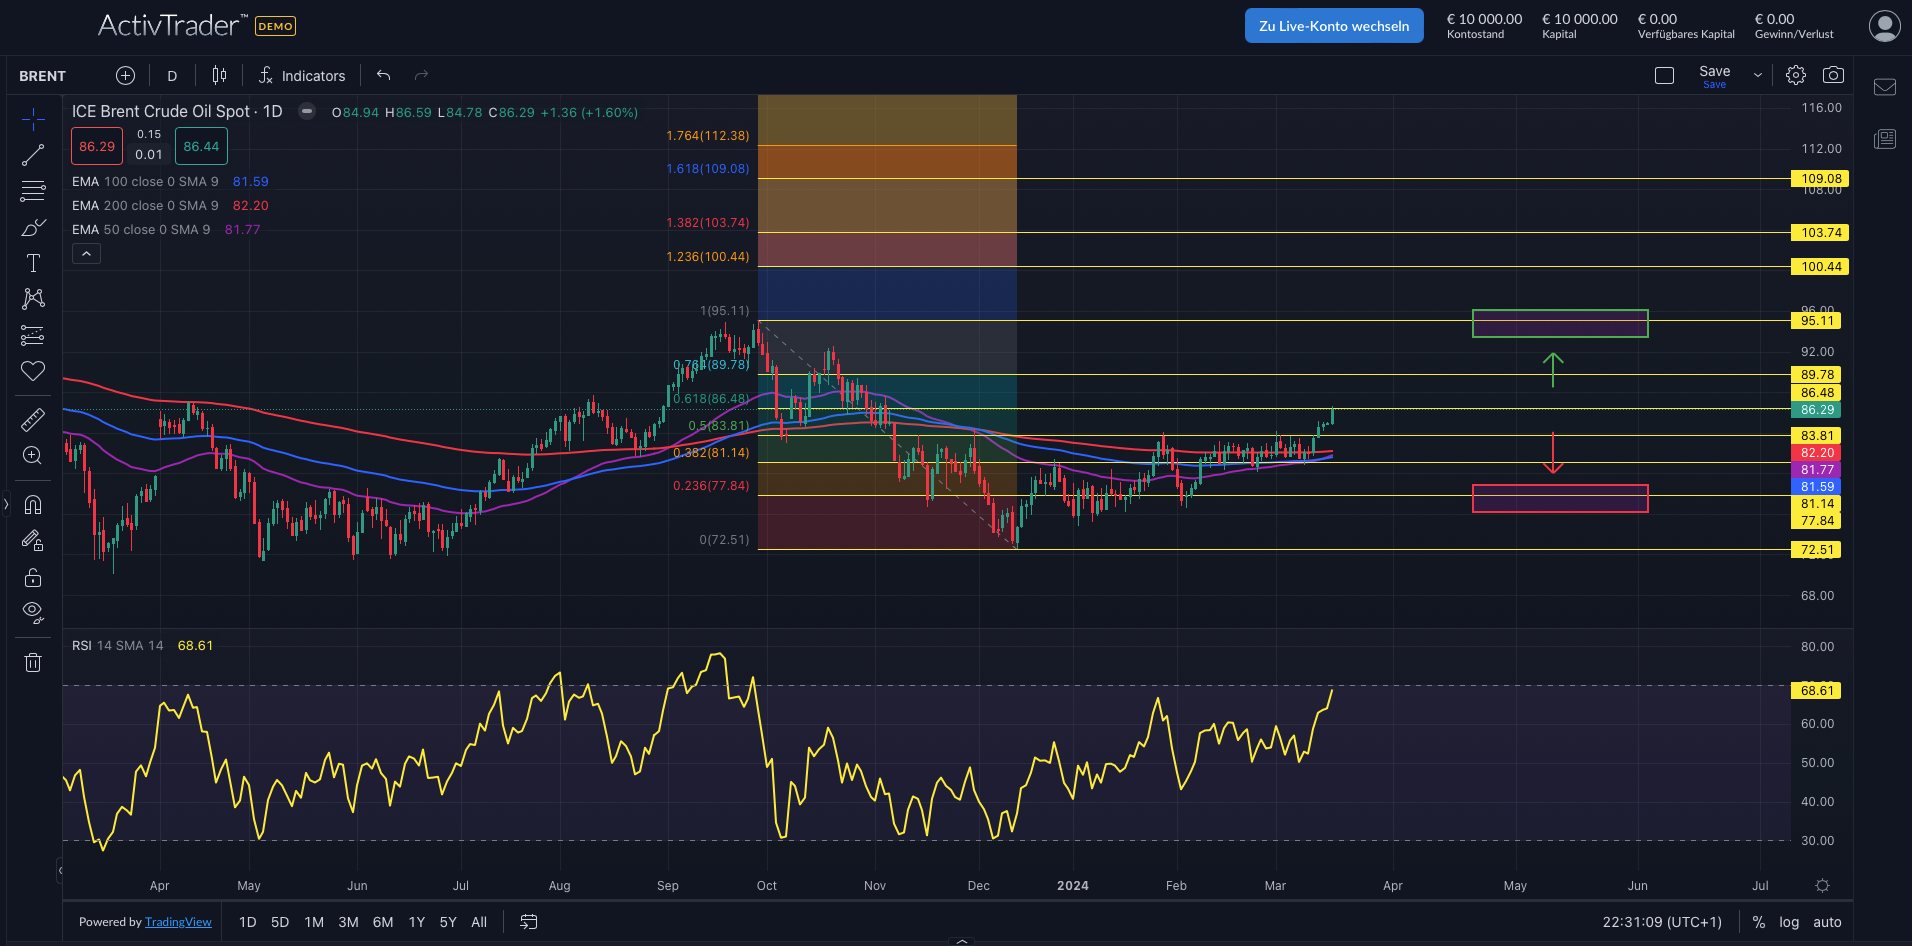Open the TradingView link
The height and width of the screenshot is (946, 1912).
pyautogui.click(x=178, y=922)
